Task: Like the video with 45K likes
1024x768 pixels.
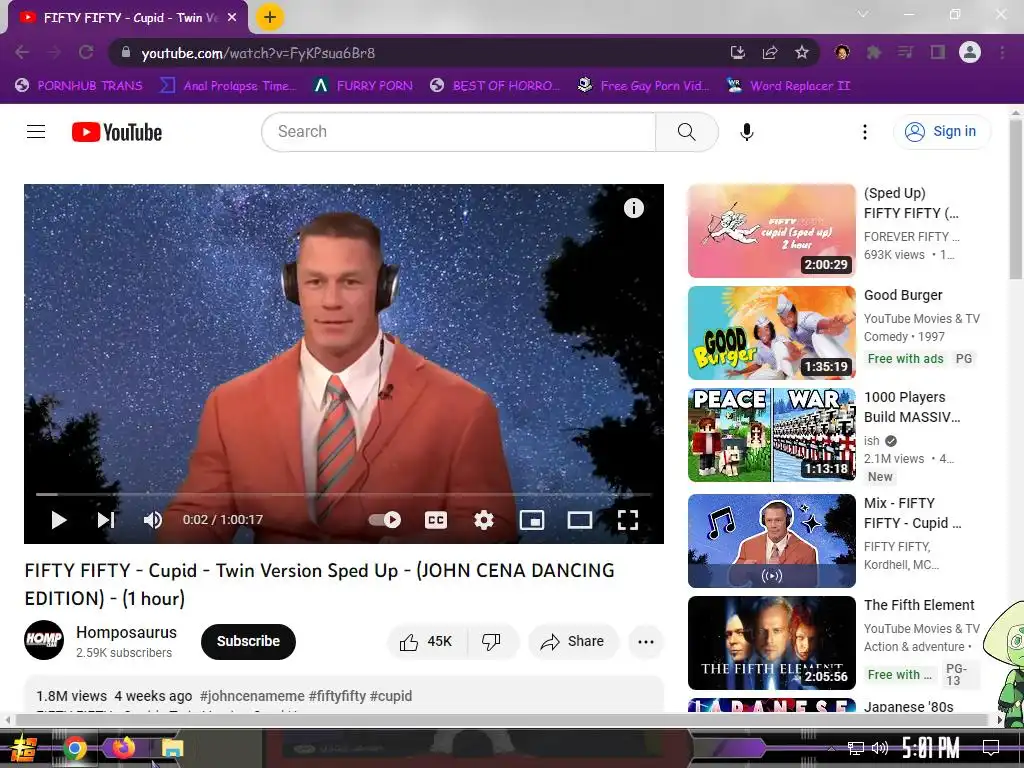Action: (x=427, y=641)
